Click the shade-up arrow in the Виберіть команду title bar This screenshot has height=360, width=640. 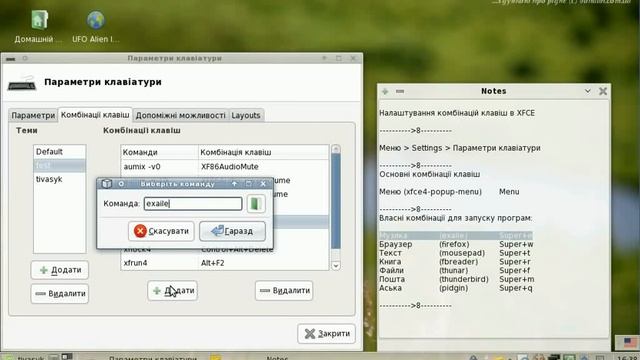234,184
